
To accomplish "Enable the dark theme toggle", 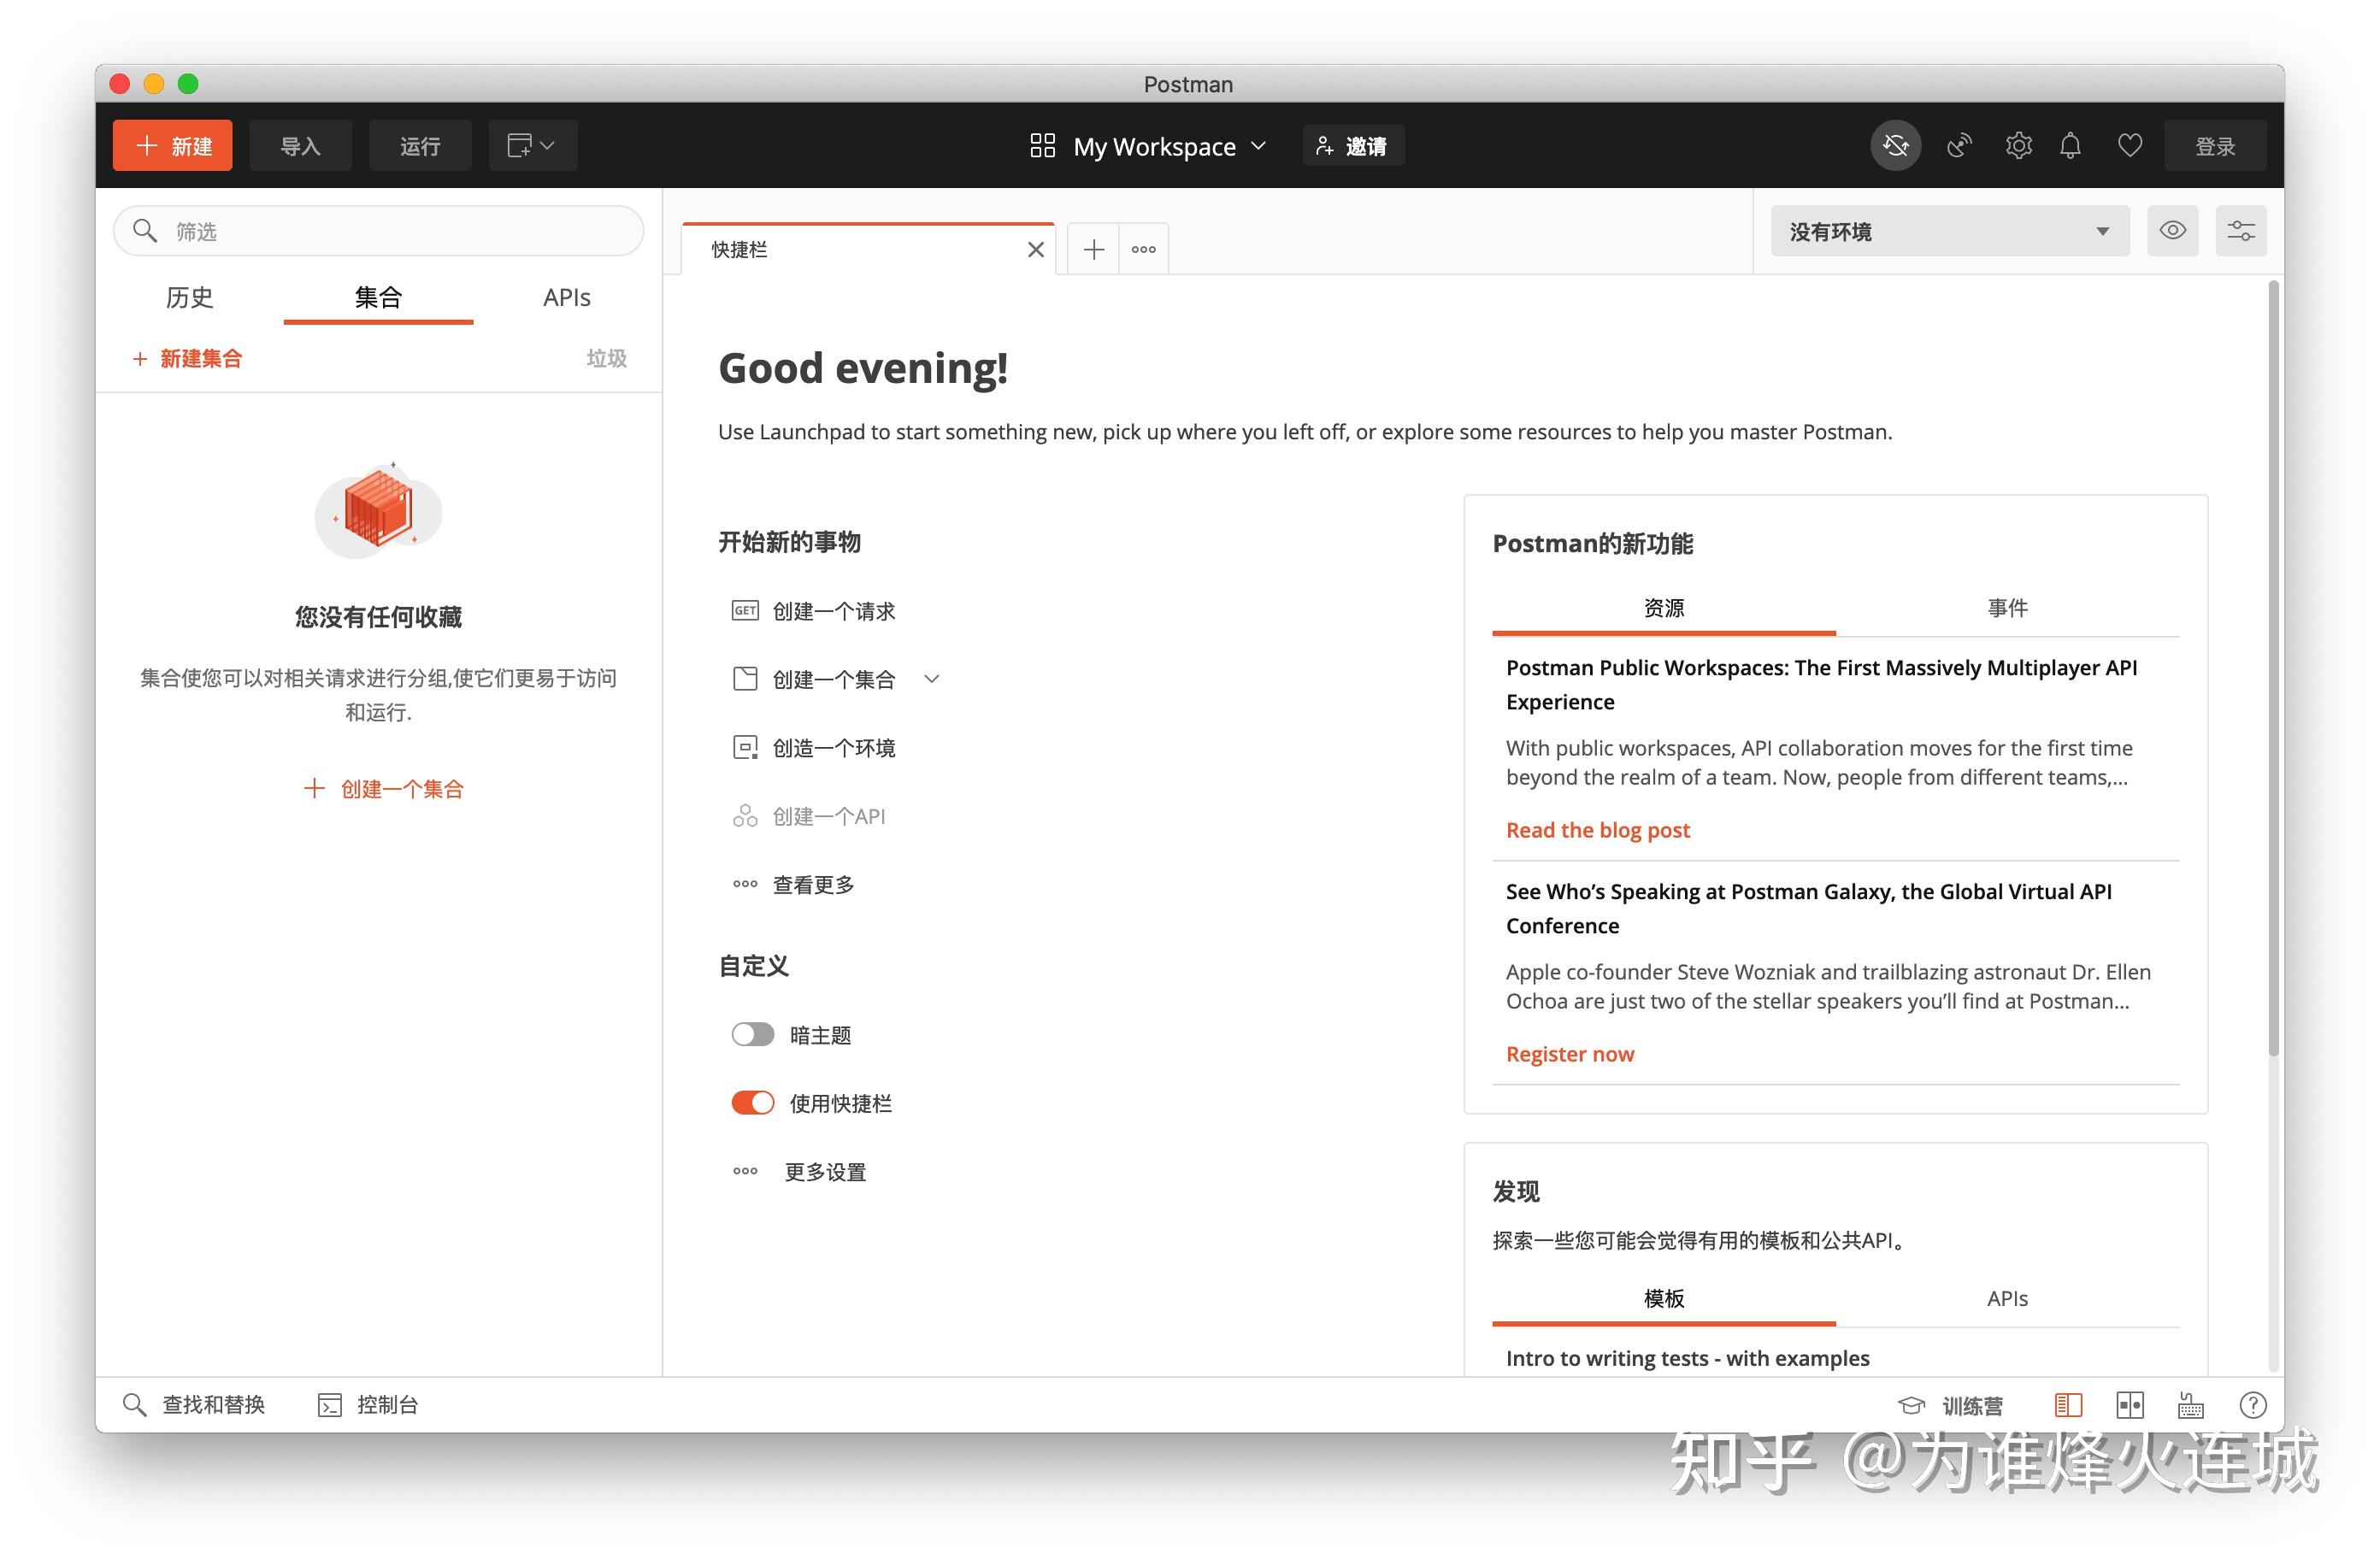I will click(752, 1034).
